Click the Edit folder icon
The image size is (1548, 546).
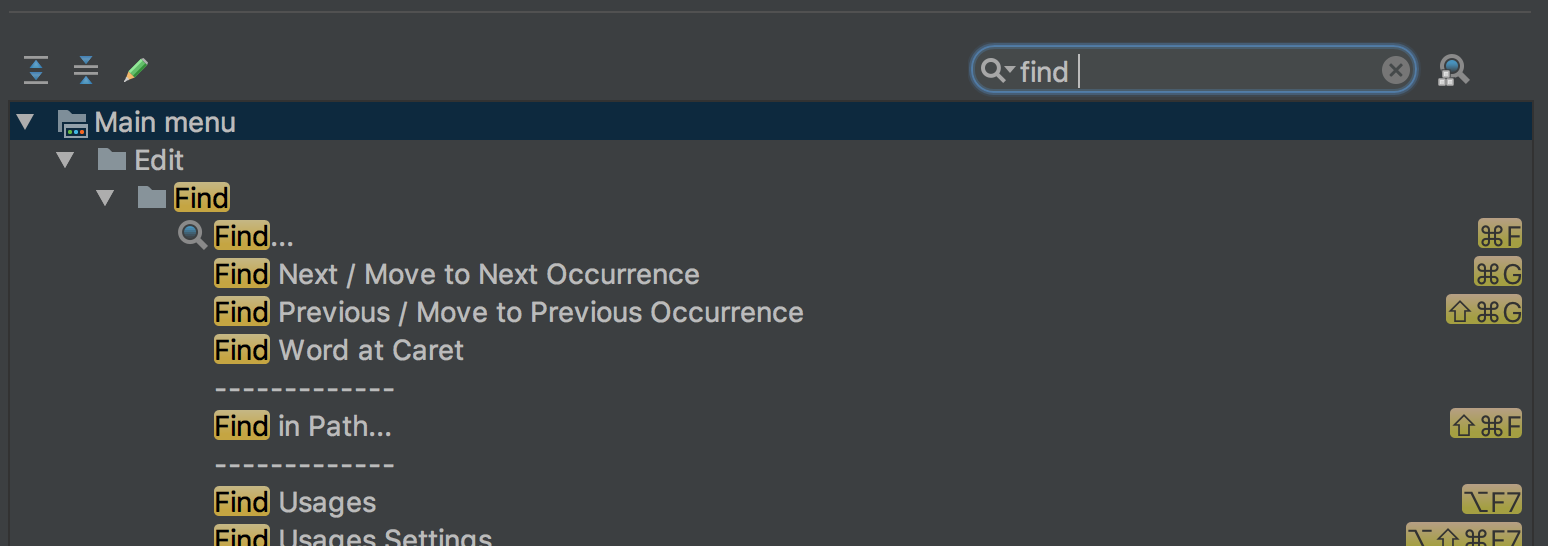click(112, 160)
